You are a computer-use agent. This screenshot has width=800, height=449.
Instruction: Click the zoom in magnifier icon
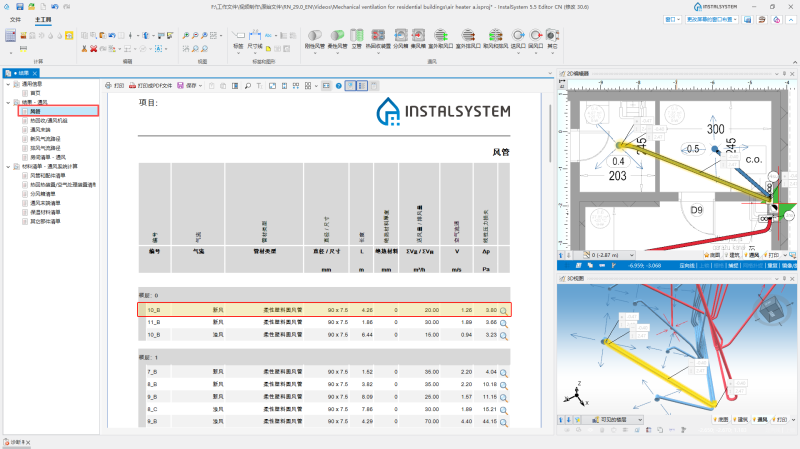pyautogui.click(x=186, y=35)
